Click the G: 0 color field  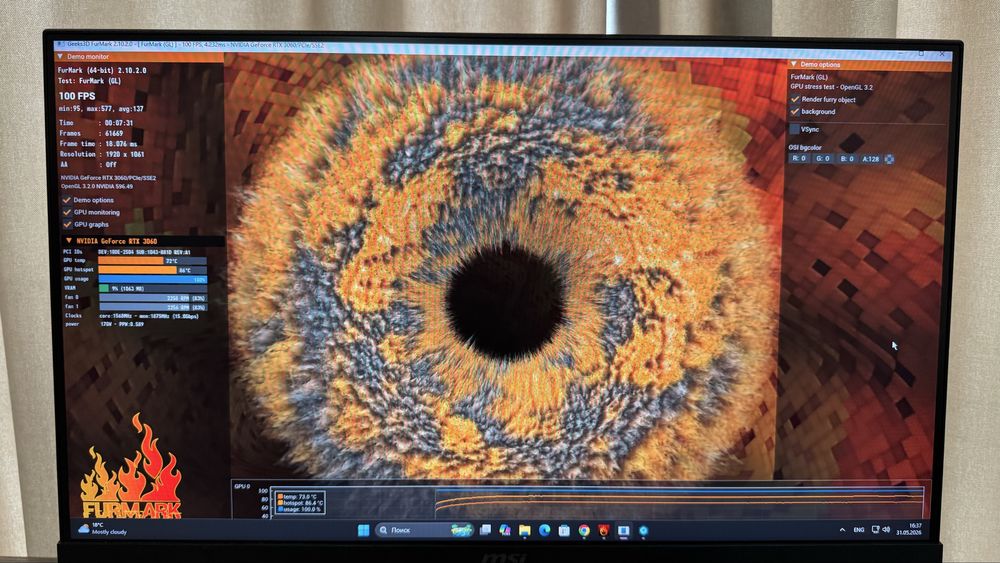pyautogui.click(x=823, y=159)
